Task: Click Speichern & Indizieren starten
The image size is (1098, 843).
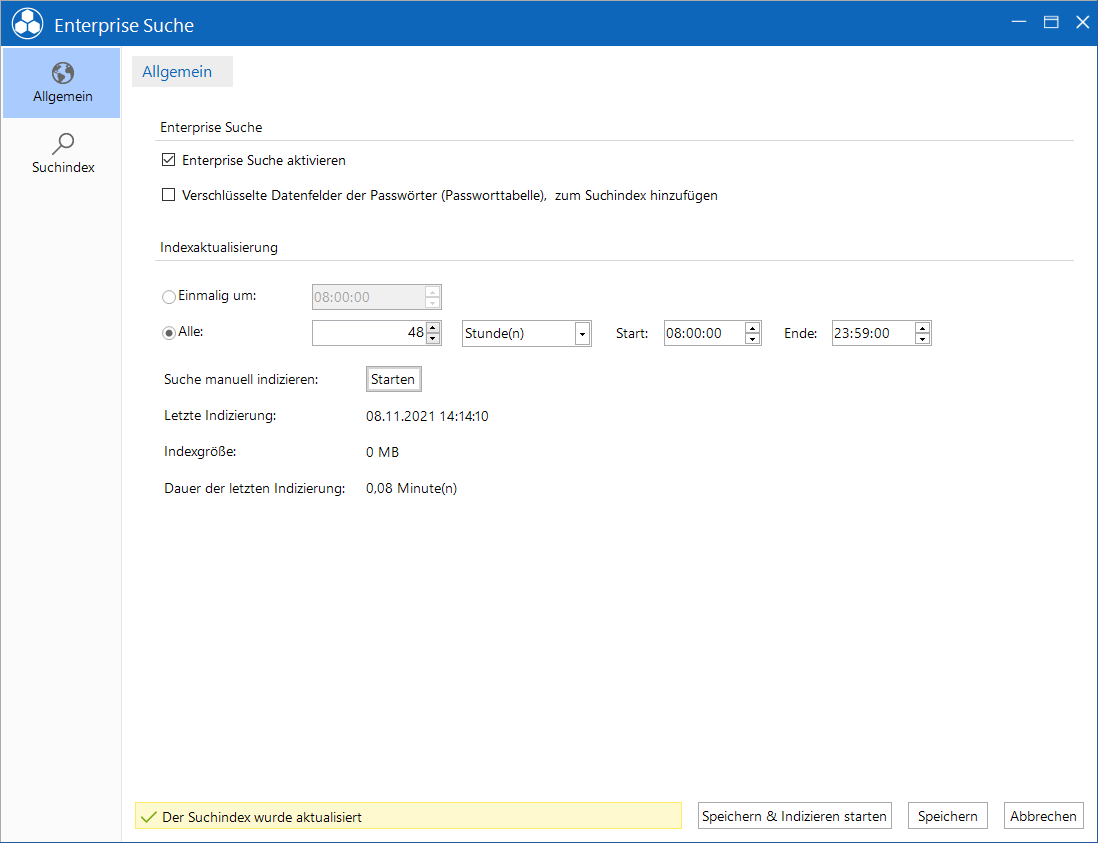Action: tap(795, 816)
